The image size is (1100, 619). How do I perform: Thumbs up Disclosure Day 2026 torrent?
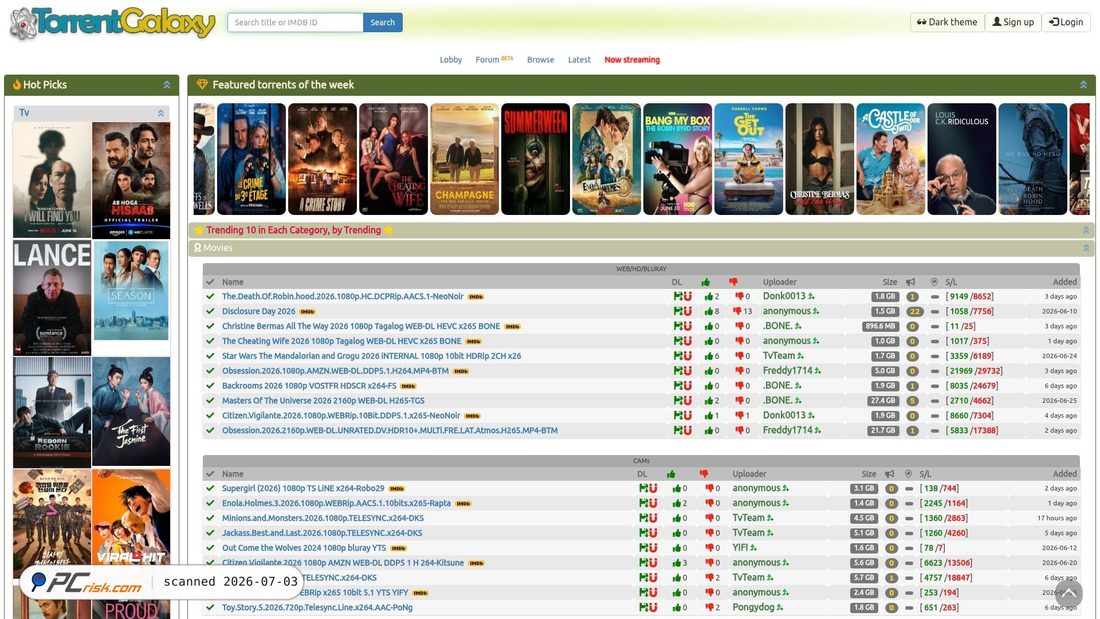pos(709,312)
